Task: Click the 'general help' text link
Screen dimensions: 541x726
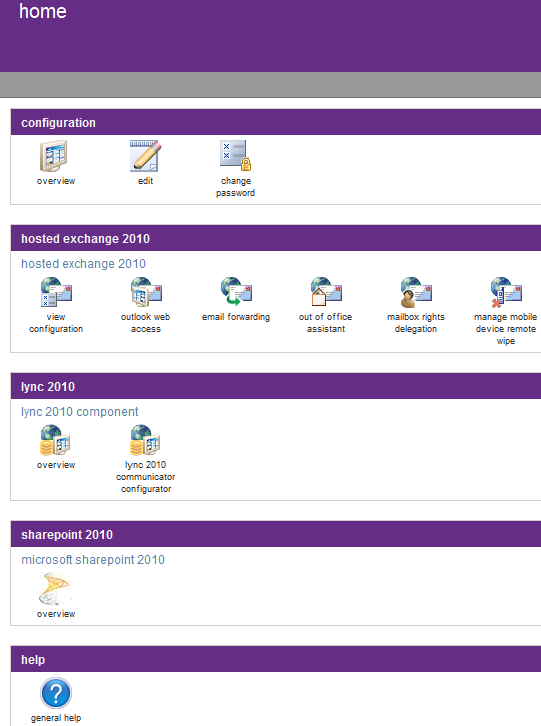Action: pyautogui.click(x=56, y=718)
